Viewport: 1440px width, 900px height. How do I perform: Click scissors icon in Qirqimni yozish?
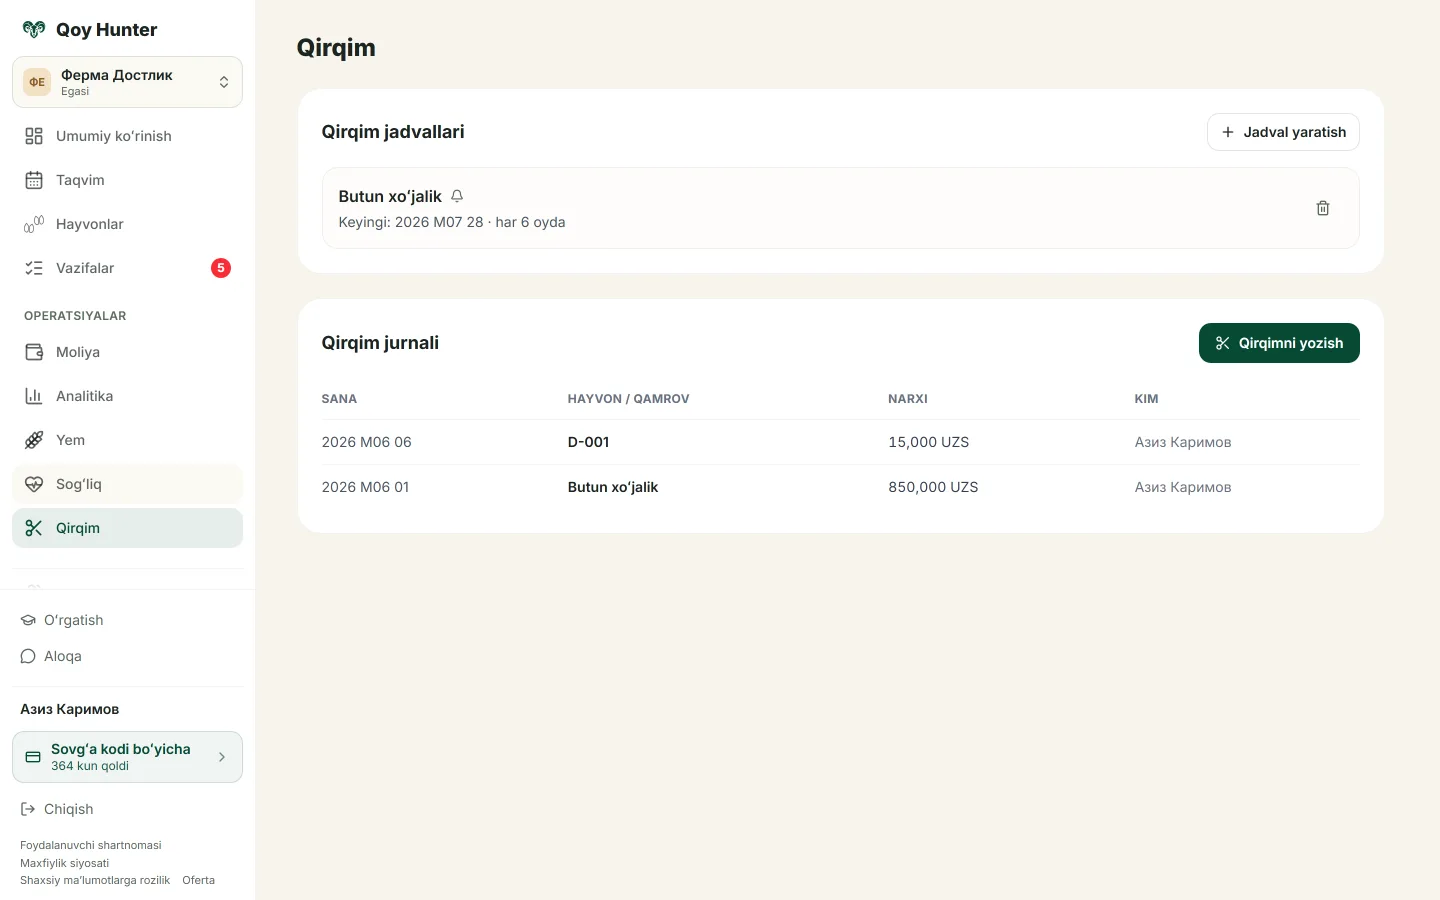click(1222, 343)
